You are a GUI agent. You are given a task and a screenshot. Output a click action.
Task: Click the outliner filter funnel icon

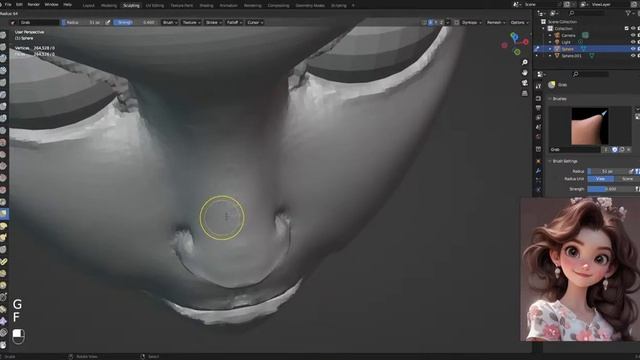pyautogui.click(x=628, y=13)
